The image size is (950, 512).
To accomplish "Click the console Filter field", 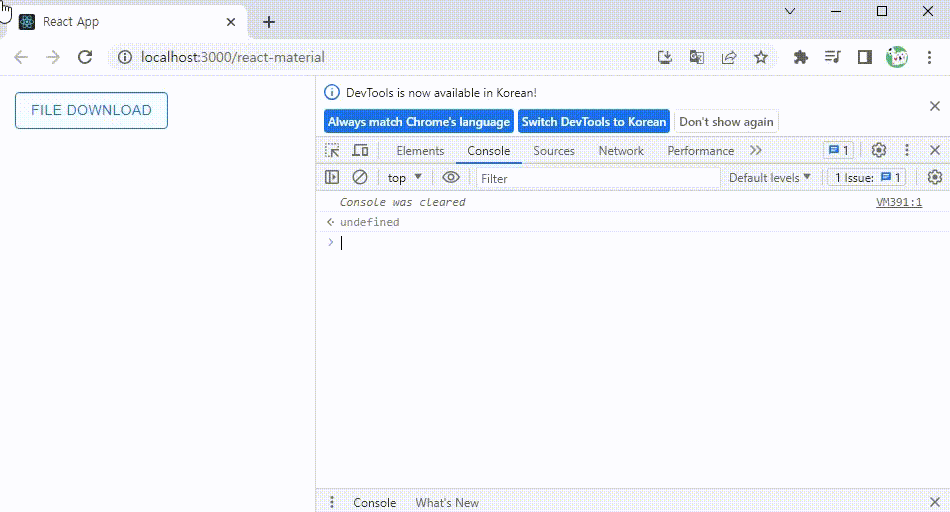I will point(598,178).
